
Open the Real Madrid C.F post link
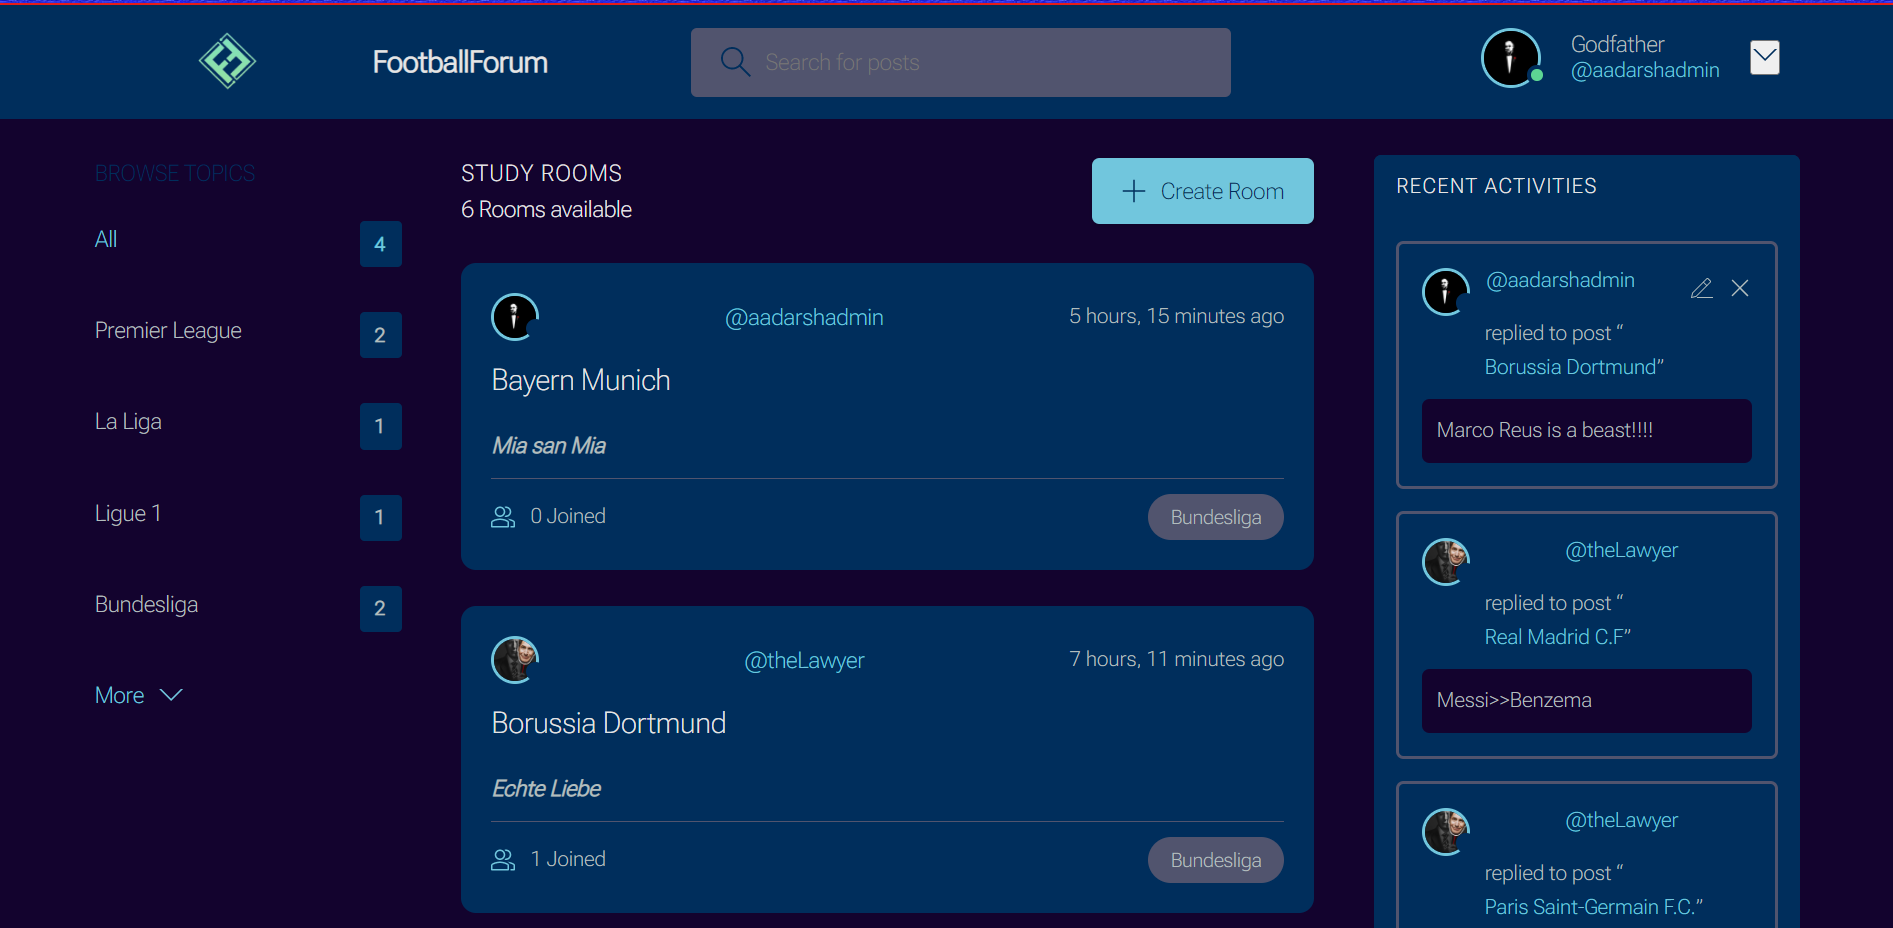[1554, 637]
